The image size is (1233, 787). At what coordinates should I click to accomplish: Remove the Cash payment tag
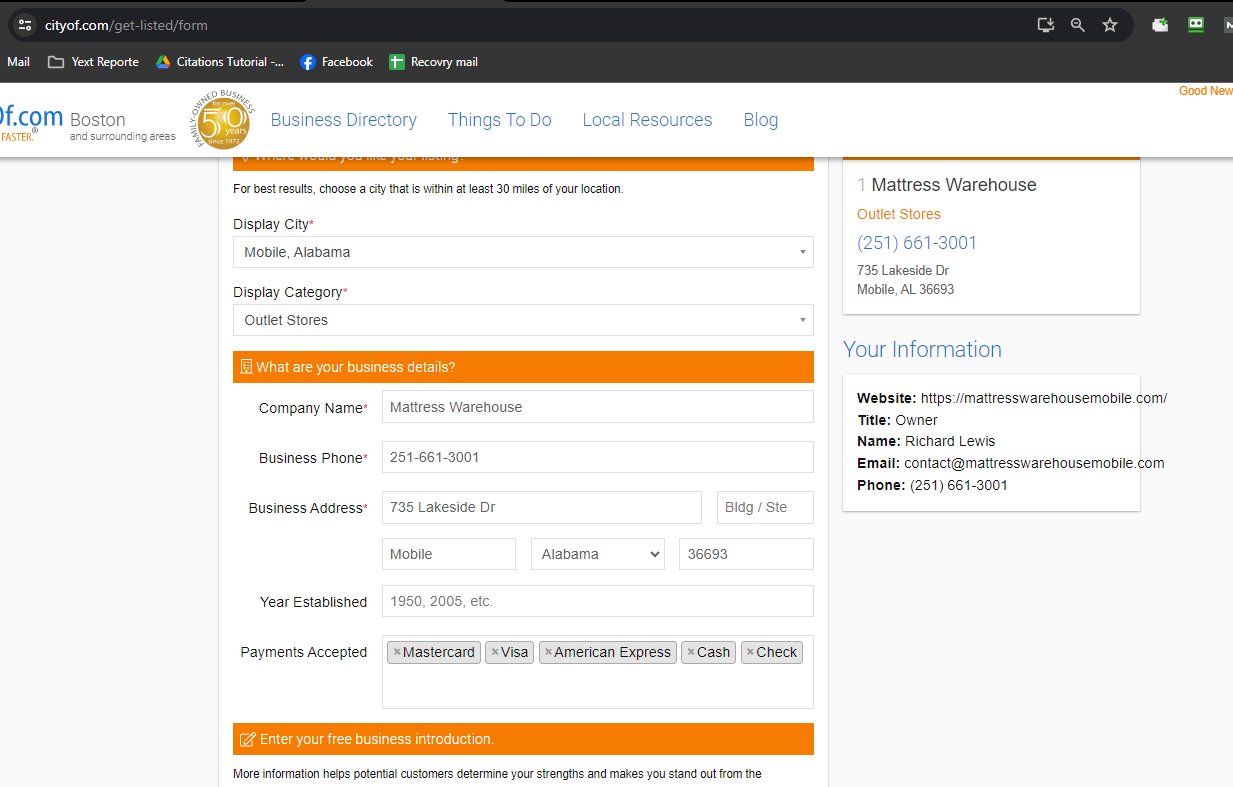[690, 652]
